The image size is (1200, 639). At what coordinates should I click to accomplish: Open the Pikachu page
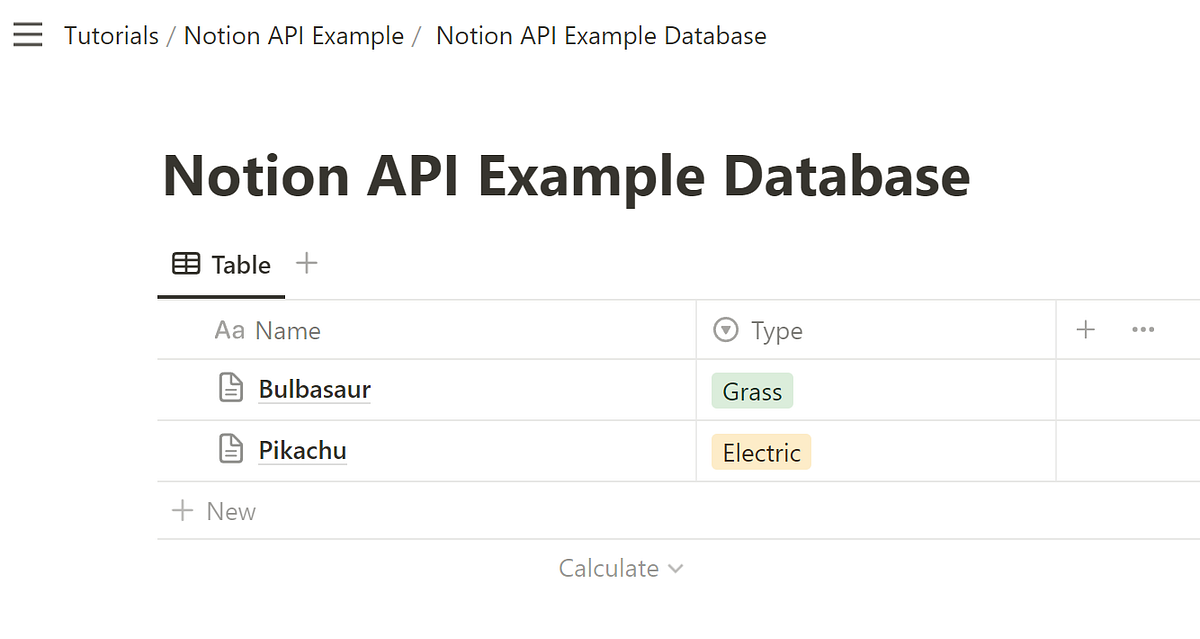point(302,450)
